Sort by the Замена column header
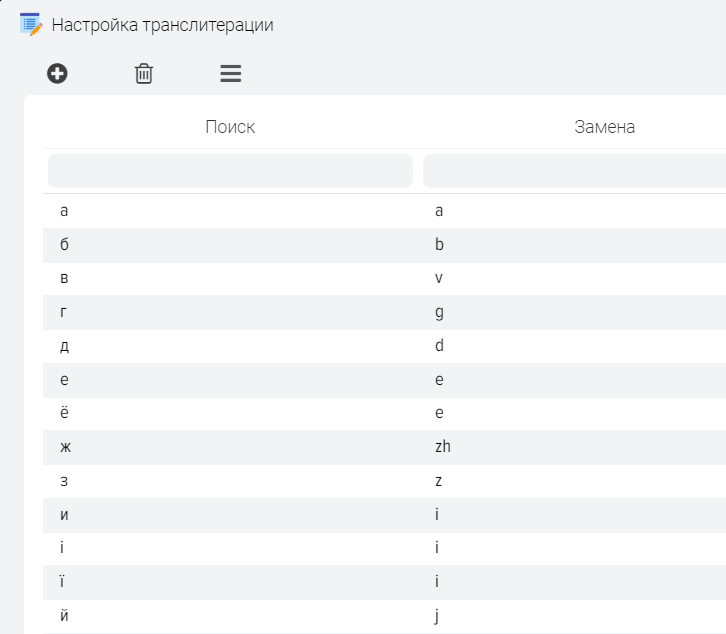The height and width of the screenshot is (634, 726). (x=604, y=127)
